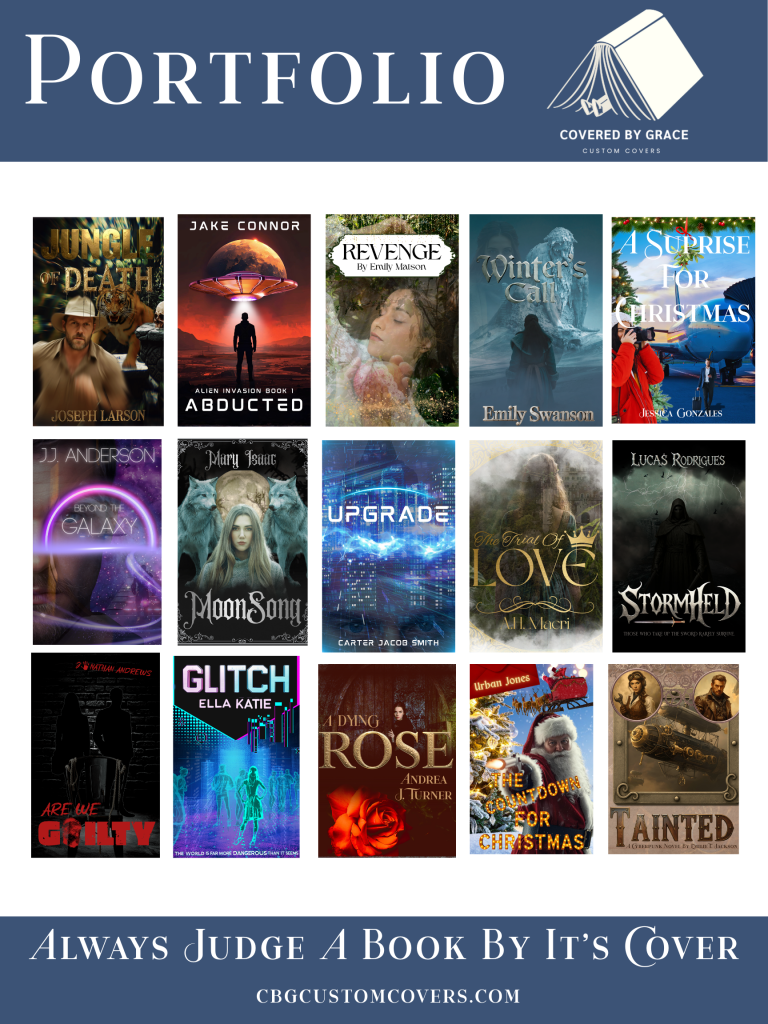Open the A Dying Rose cover
The image size is (768, 1024).
pyautogui.click(x=386, y=760)
